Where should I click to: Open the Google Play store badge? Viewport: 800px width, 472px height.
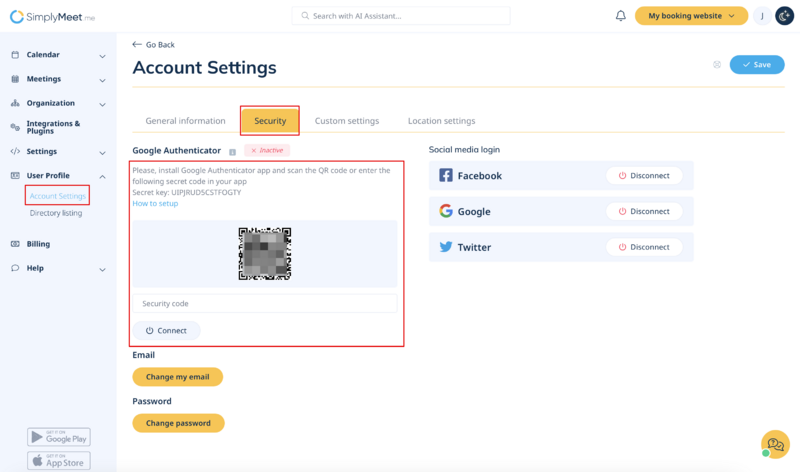click(x=59, y=437)
